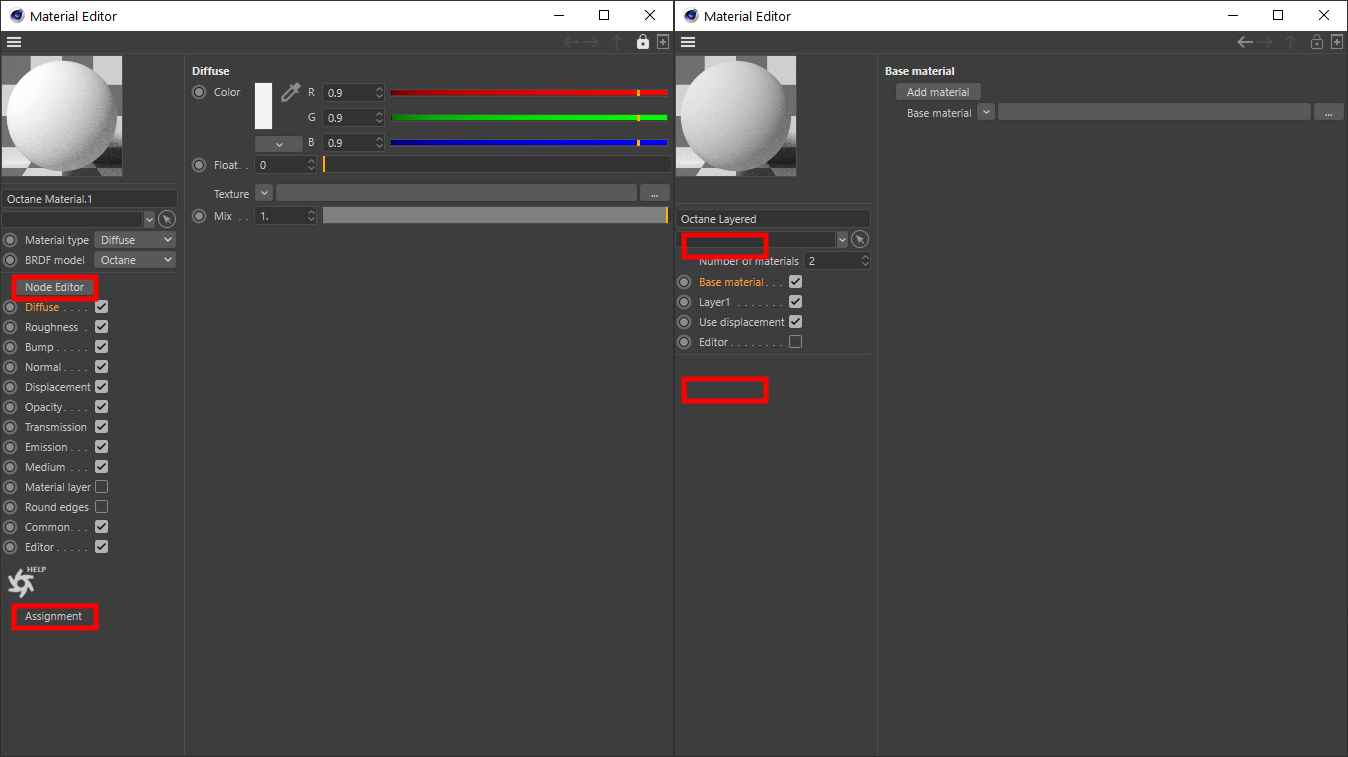This screenshot has height=757, width=1348.
Task: Pick a color with the eyedropper tool
Action: 290,92
